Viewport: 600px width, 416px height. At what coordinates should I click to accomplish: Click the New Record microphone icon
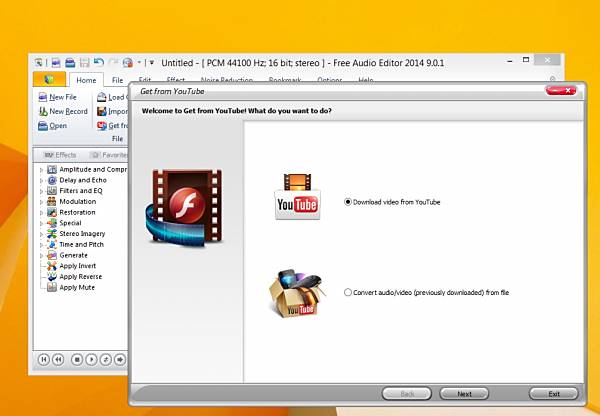[43, 111]
